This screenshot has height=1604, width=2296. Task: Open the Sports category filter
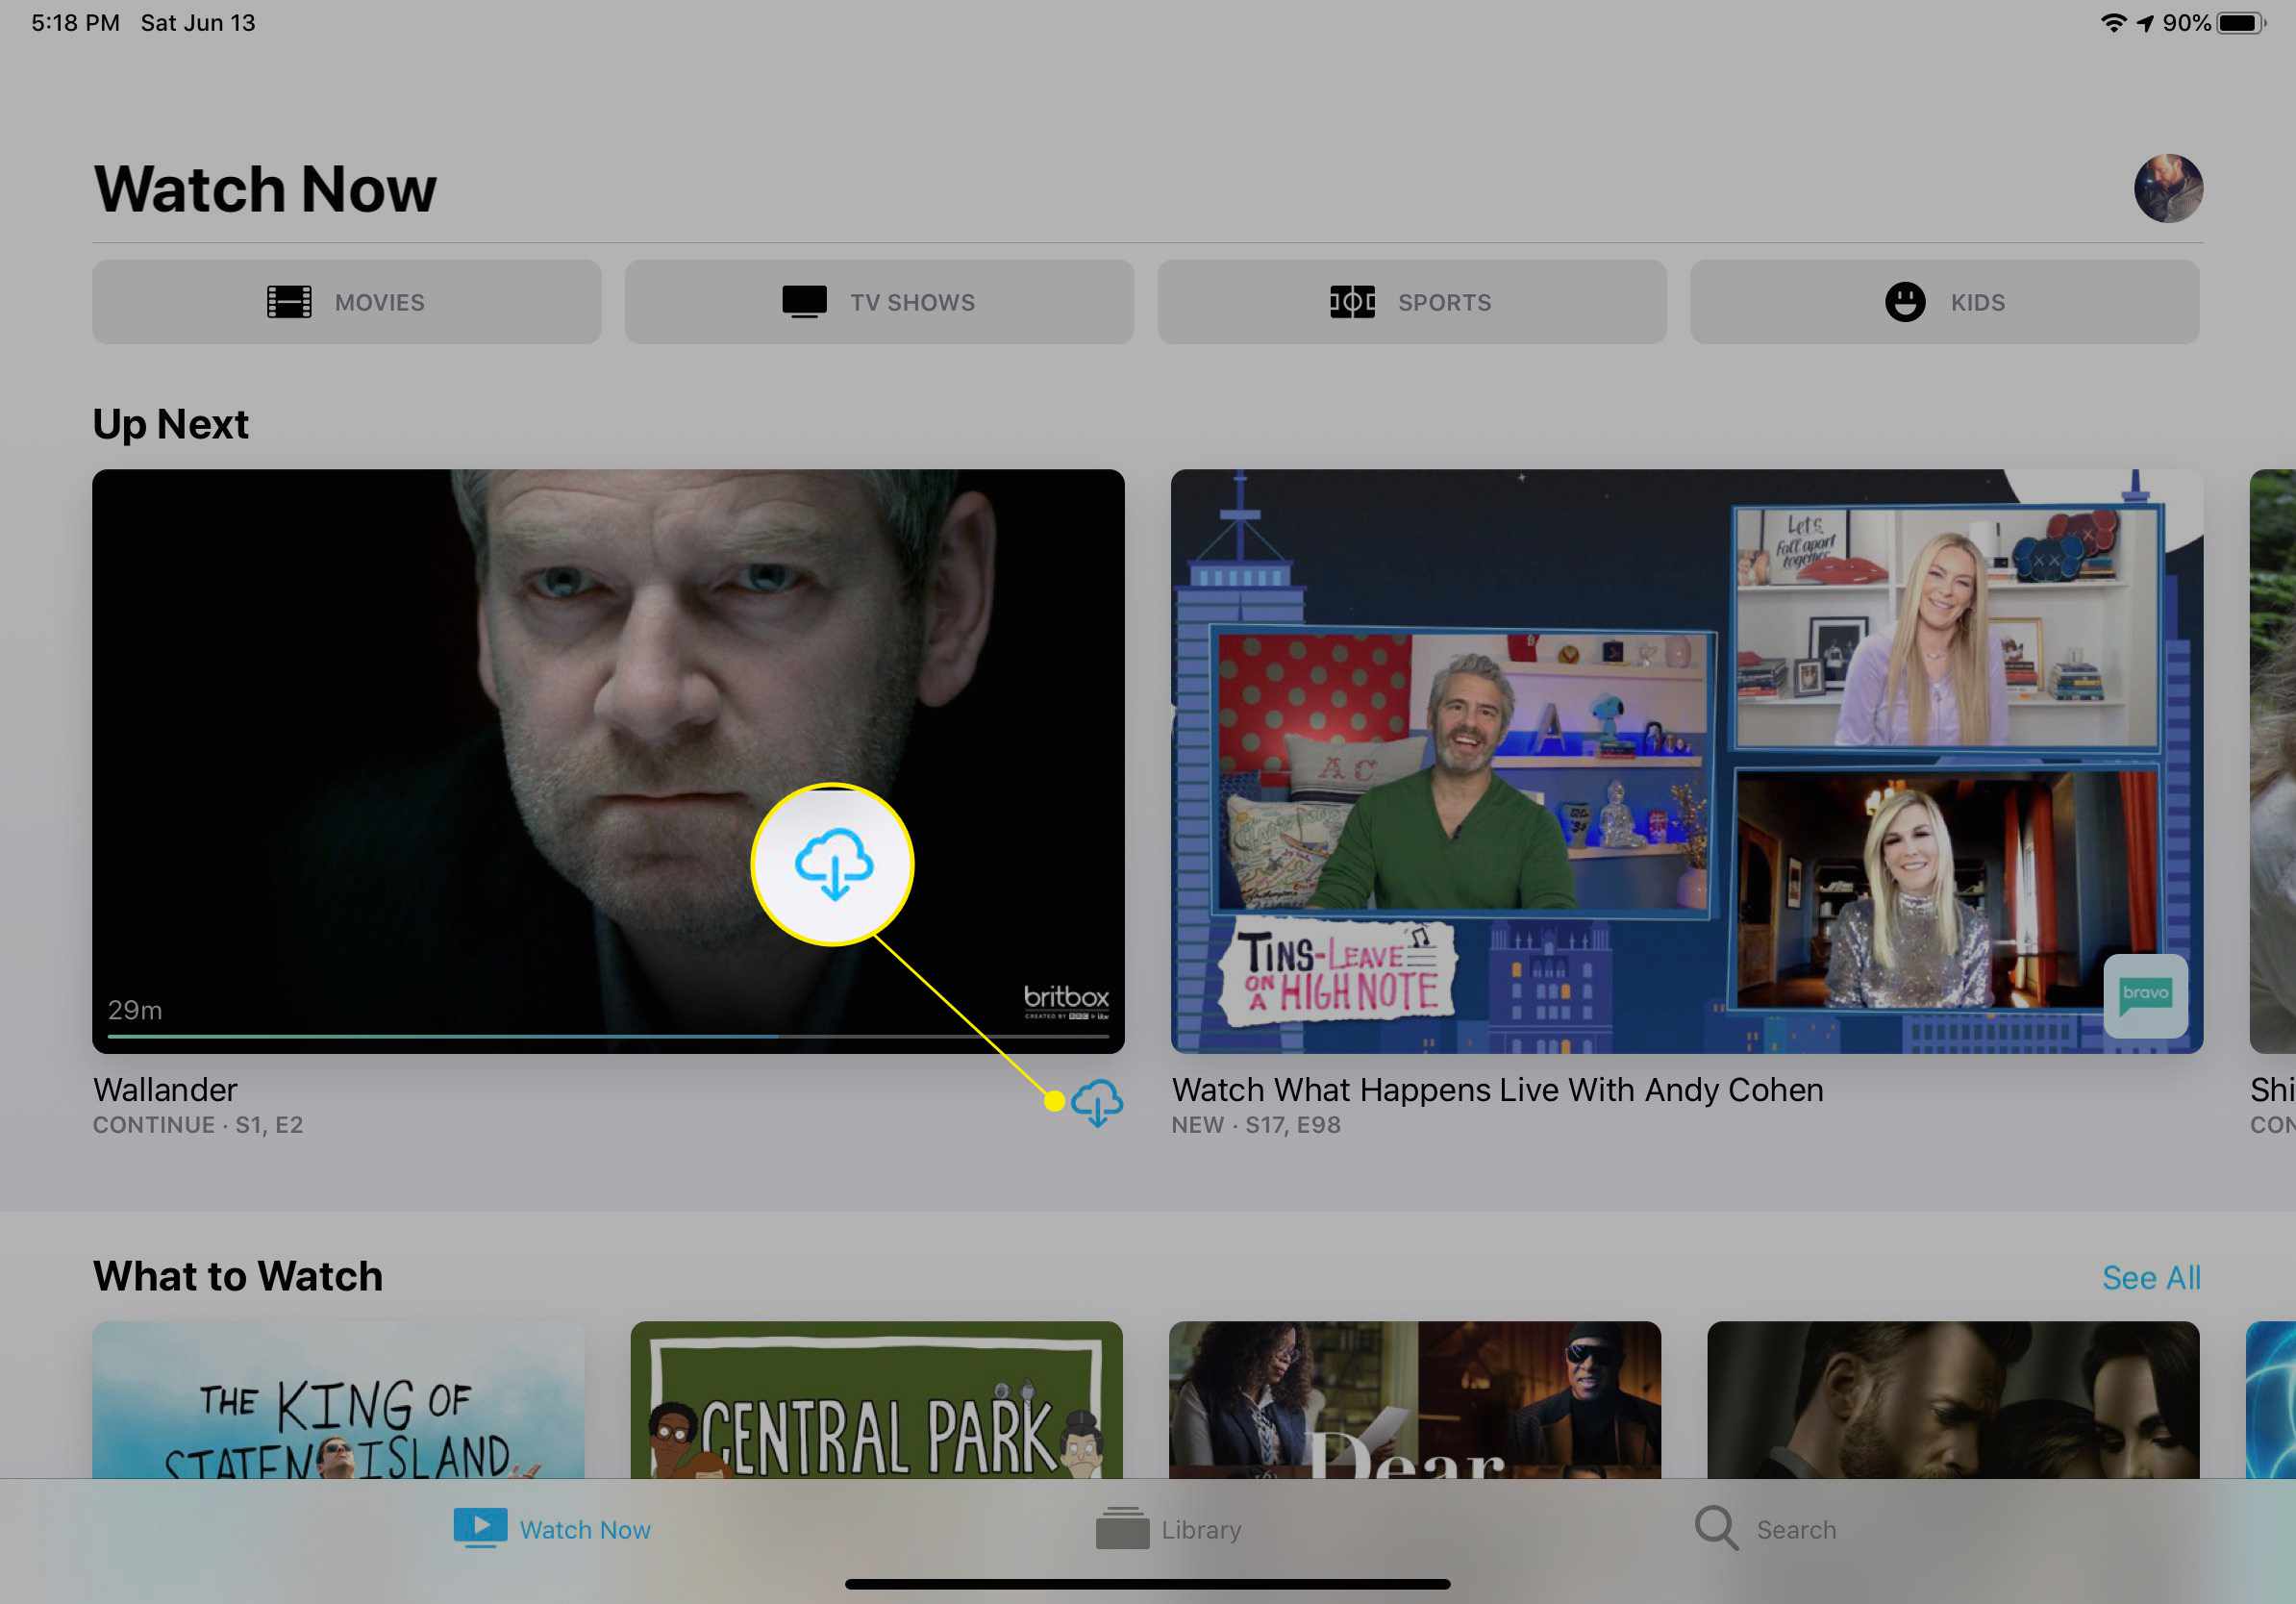point(1410,300)
